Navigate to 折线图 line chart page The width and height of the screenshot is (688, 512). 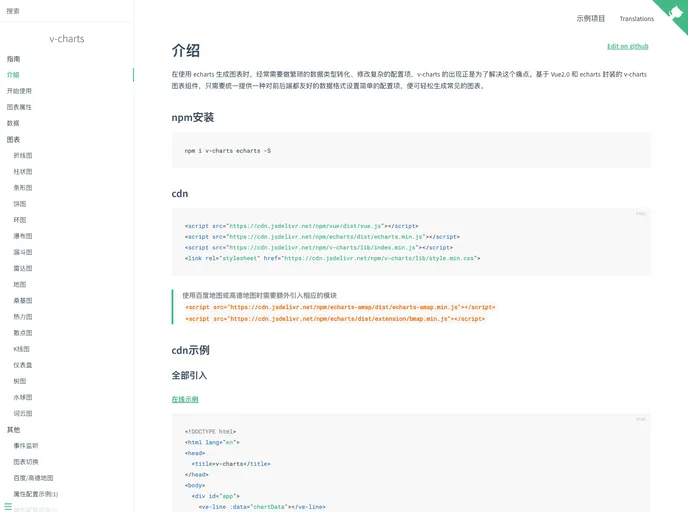tap(22, 155)
